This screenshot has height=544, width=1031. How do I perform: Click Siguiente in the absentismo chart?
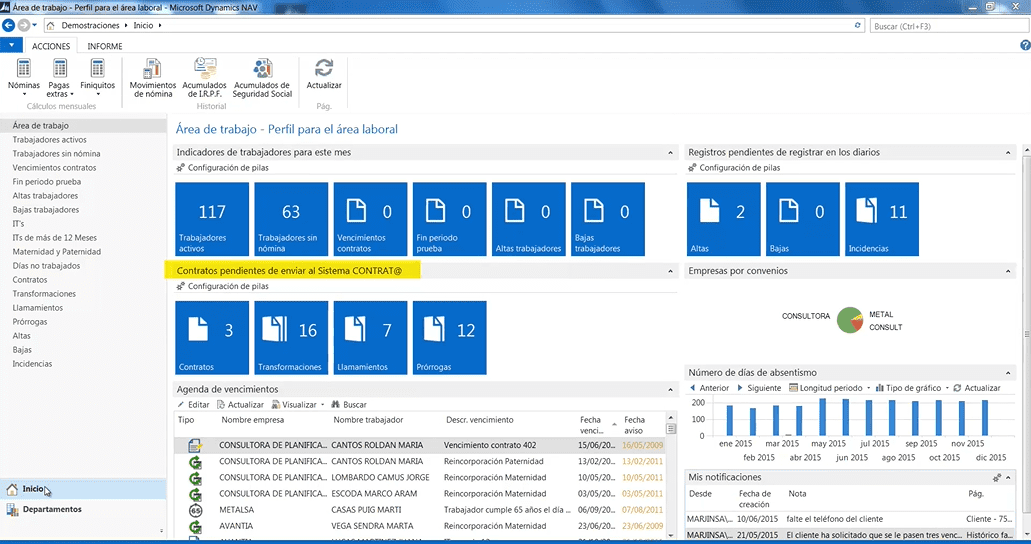point(759,388)
